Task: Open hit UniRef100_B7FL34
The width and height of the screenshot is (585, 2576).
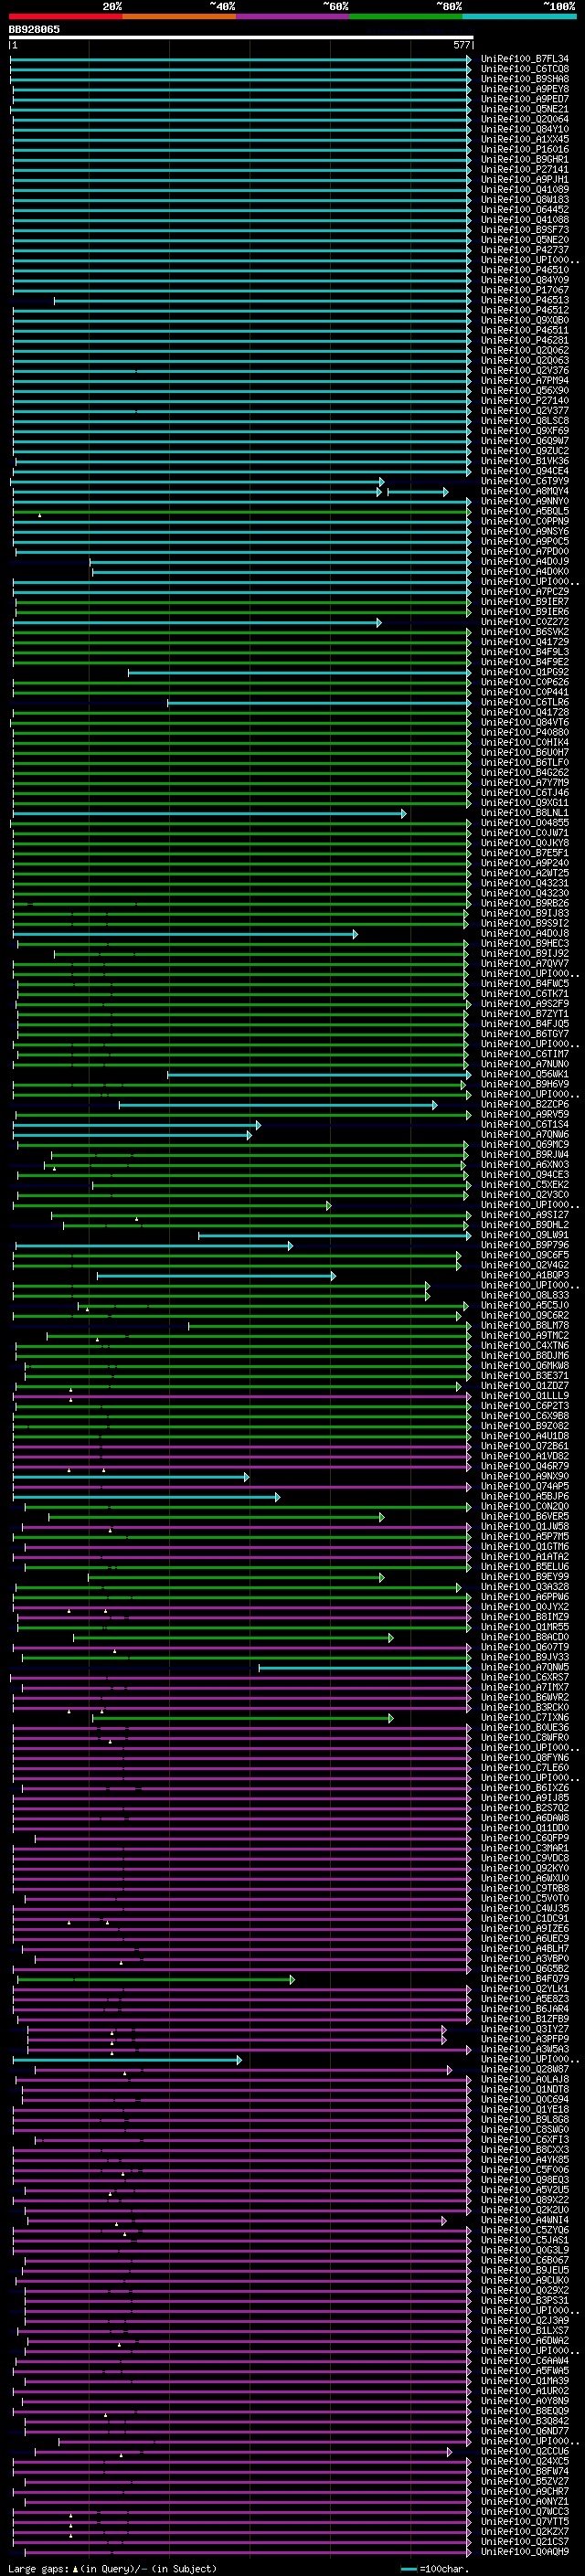Action: [x=524, y=59]
